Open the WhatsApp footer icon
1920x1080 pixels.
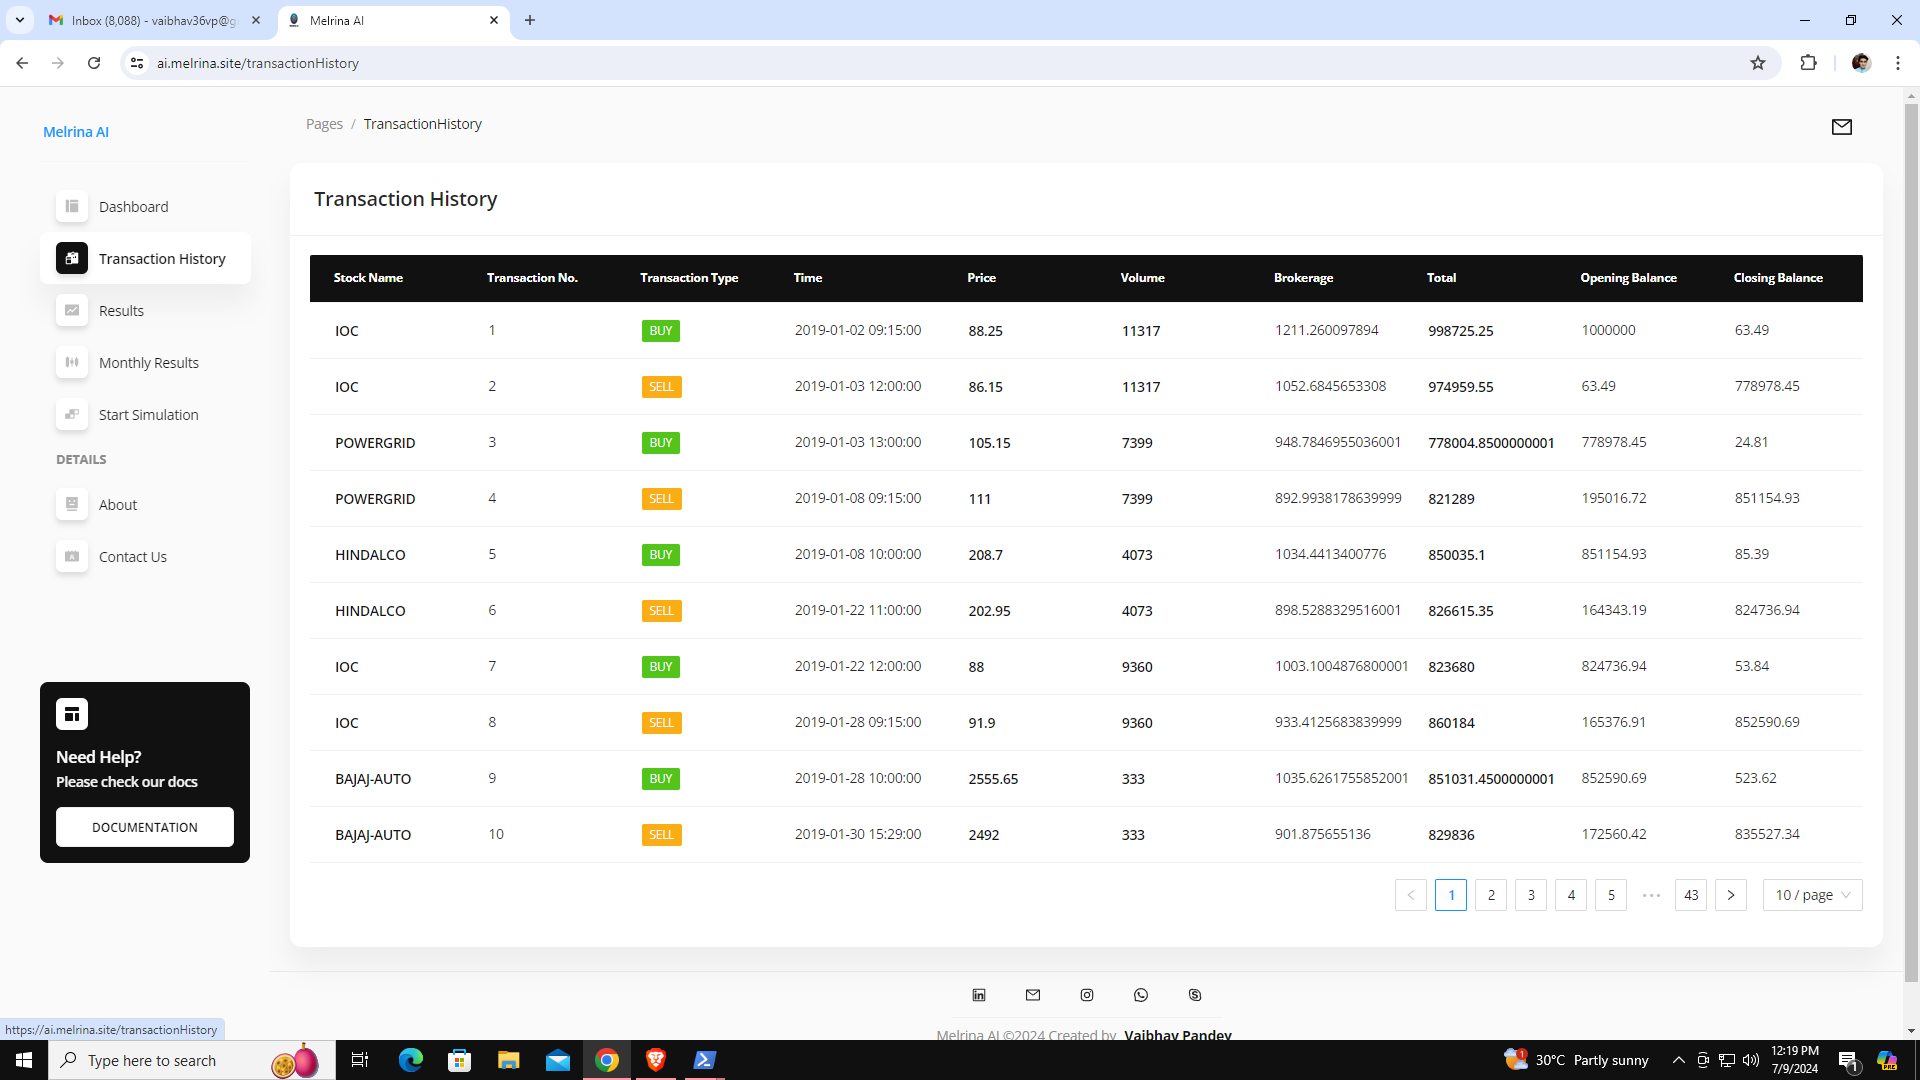click(1141, 995)
